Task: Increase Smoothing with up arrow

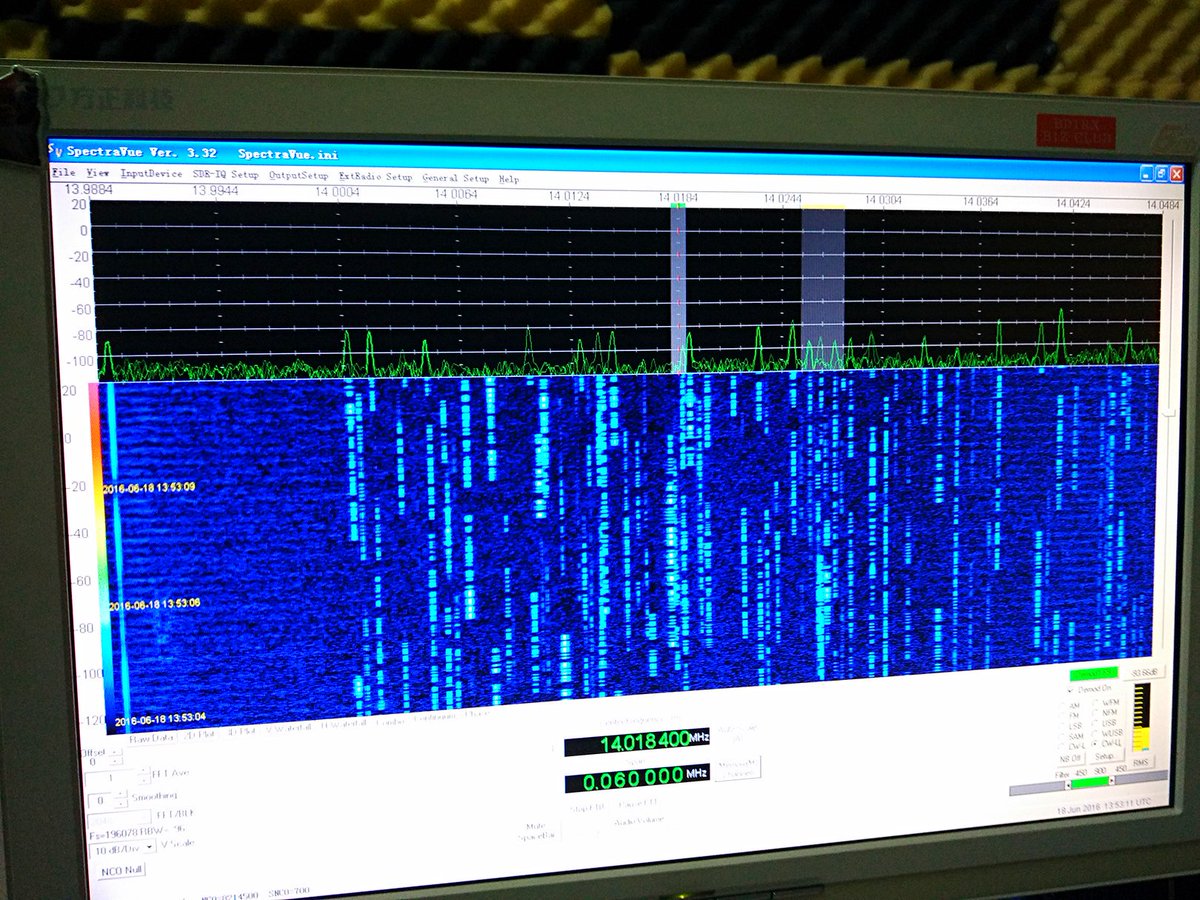Action: (x=121, y=795)
